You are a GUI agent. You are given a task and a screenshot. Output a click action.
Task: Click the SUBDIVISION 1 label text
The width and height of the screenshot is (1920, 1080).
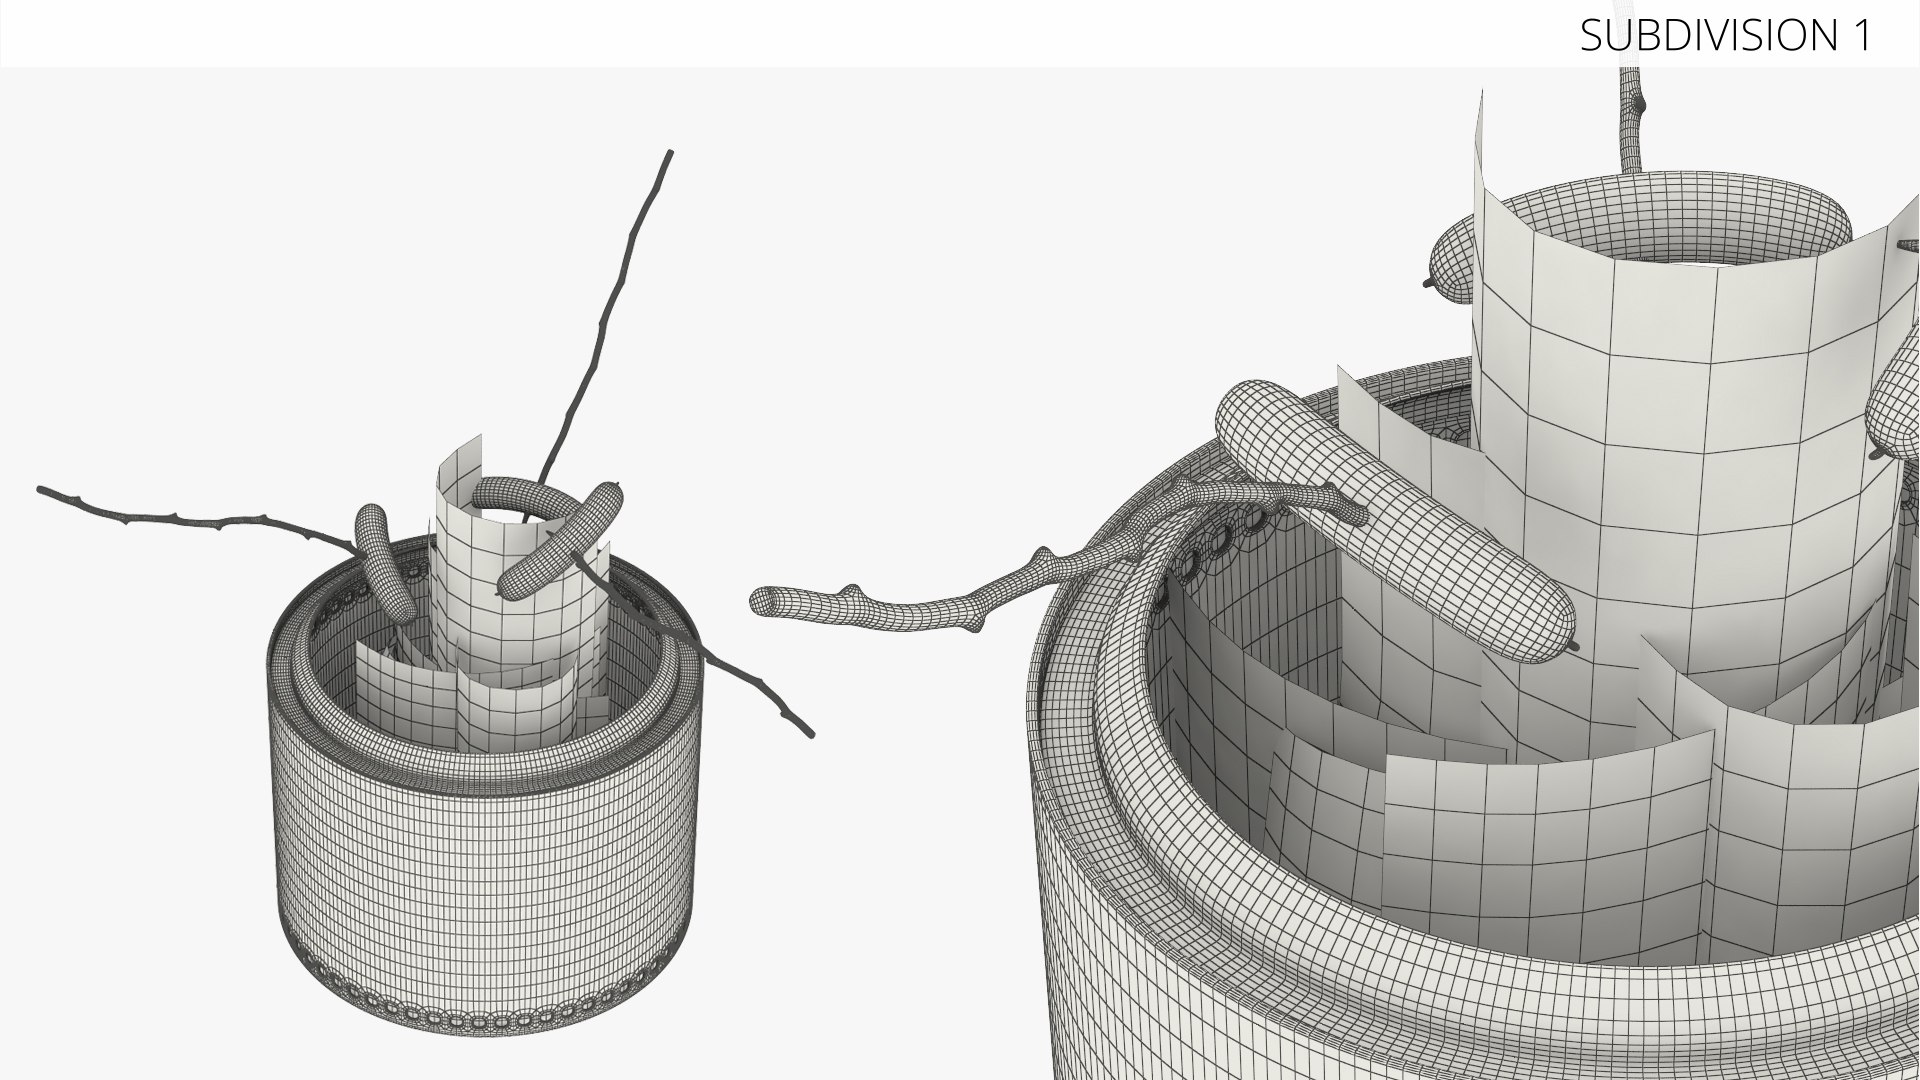pyautogui.click(x=1725, y=35)
